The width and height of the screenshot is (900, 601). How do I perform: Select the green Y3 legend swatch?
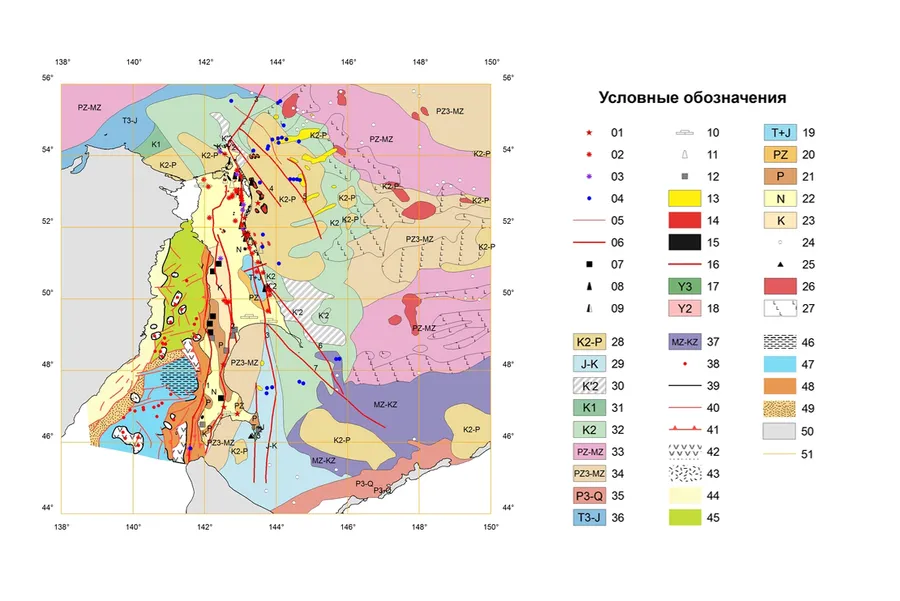[683, 286]
